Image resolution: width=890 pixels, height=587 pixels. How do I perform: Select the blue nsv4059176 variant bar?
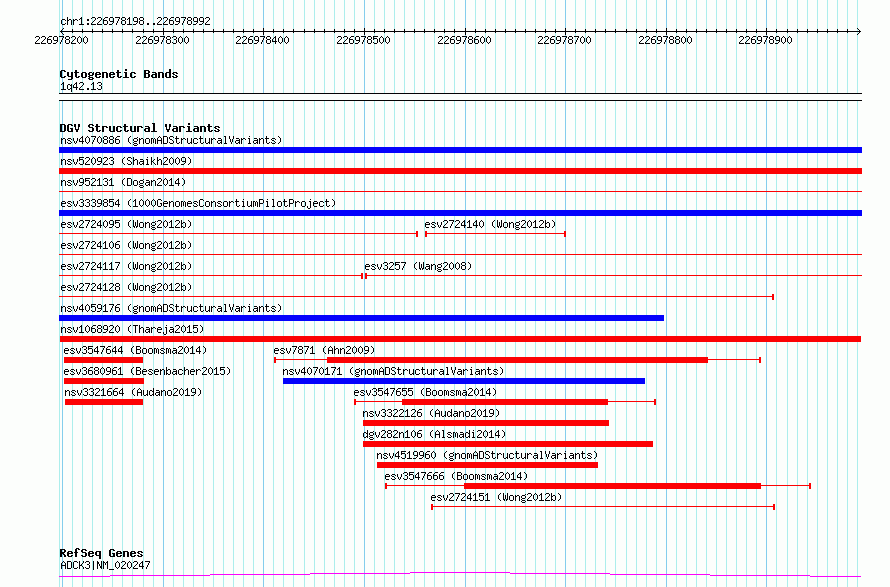click(x=362, y=318)
